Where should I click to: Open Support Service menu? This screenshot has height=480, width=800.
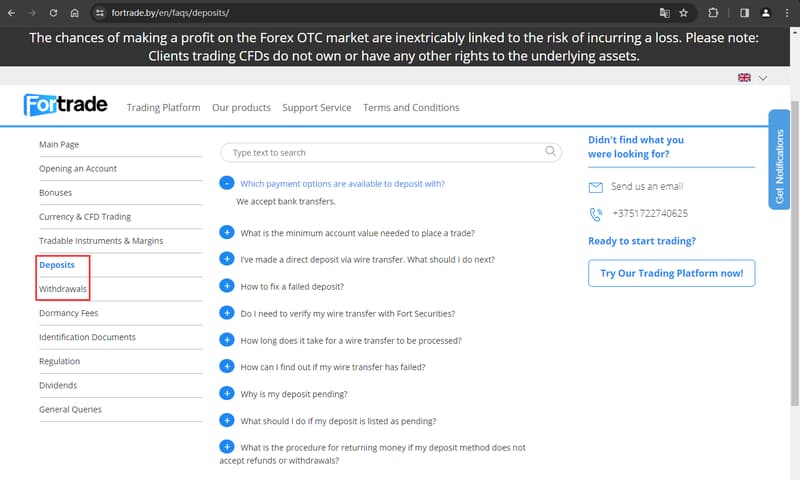coord(316,108)
